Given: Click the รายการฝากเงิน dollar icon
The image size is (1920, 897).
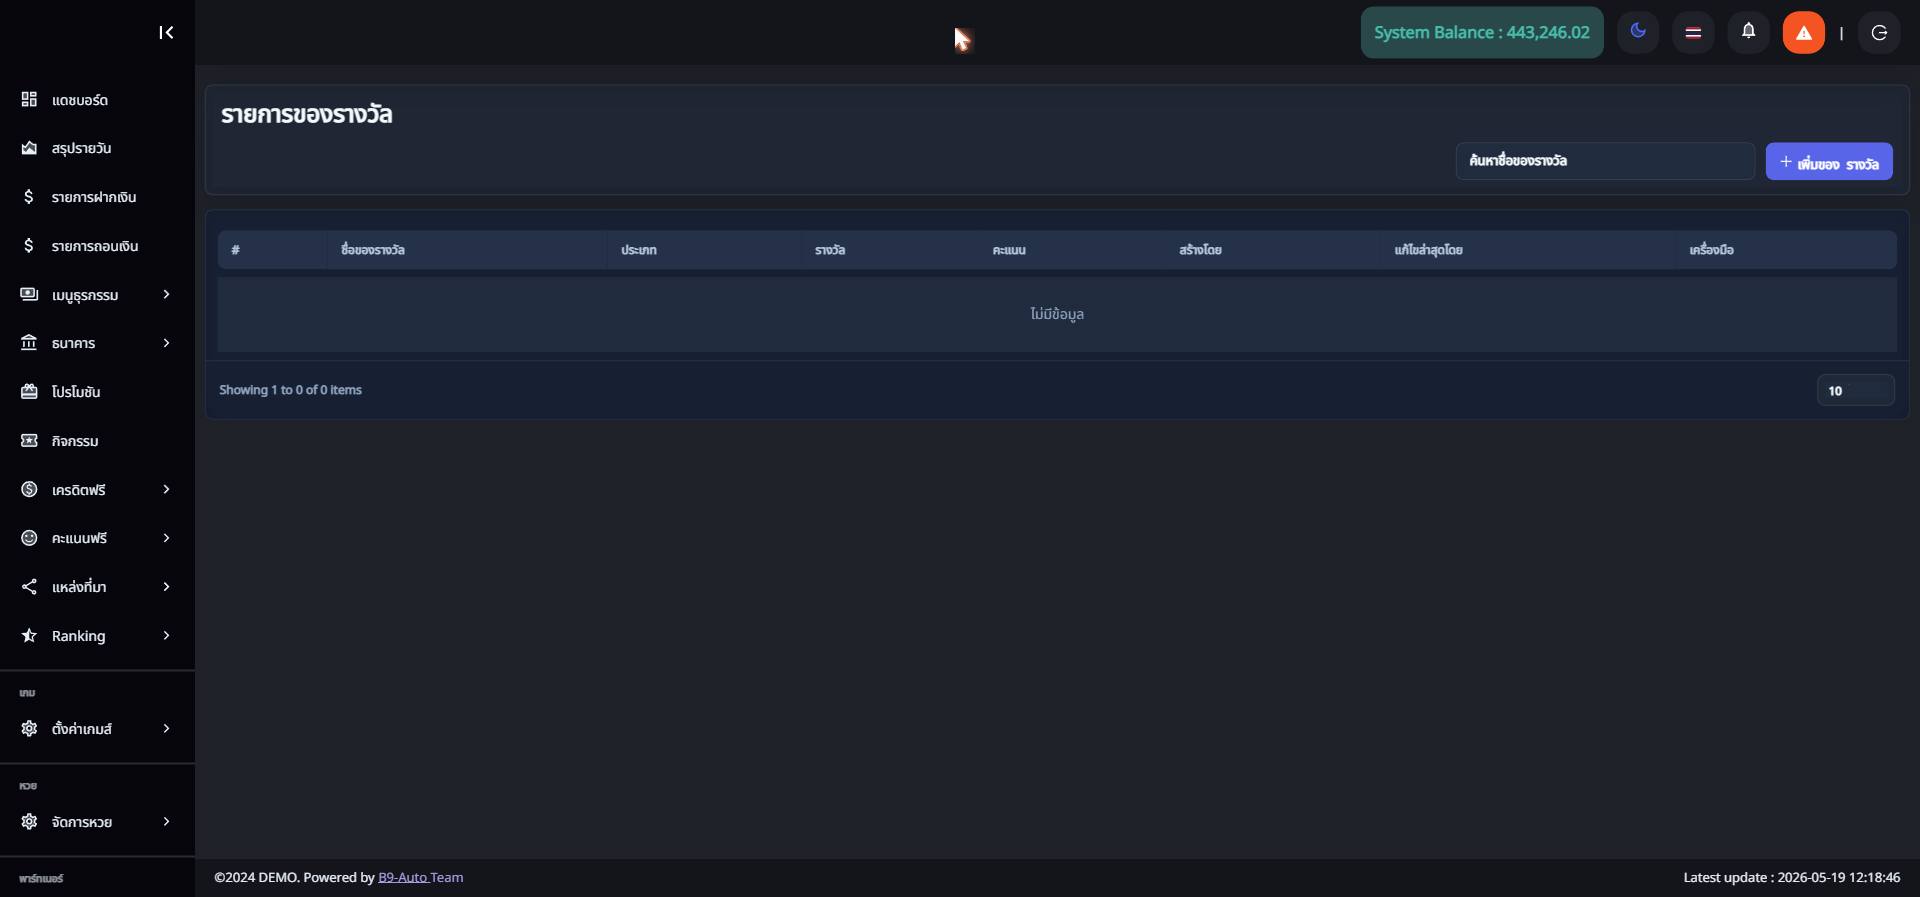Looking at the screenshot, I should pos(29,197).
